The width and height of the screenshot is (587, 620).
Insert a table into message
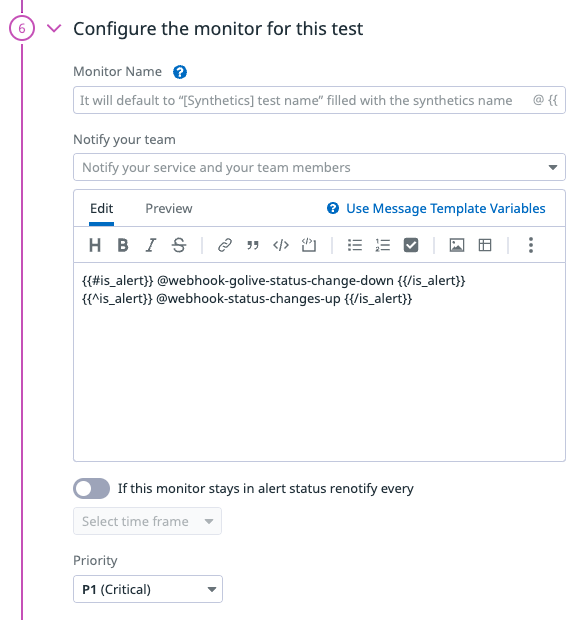coord(485,245)
